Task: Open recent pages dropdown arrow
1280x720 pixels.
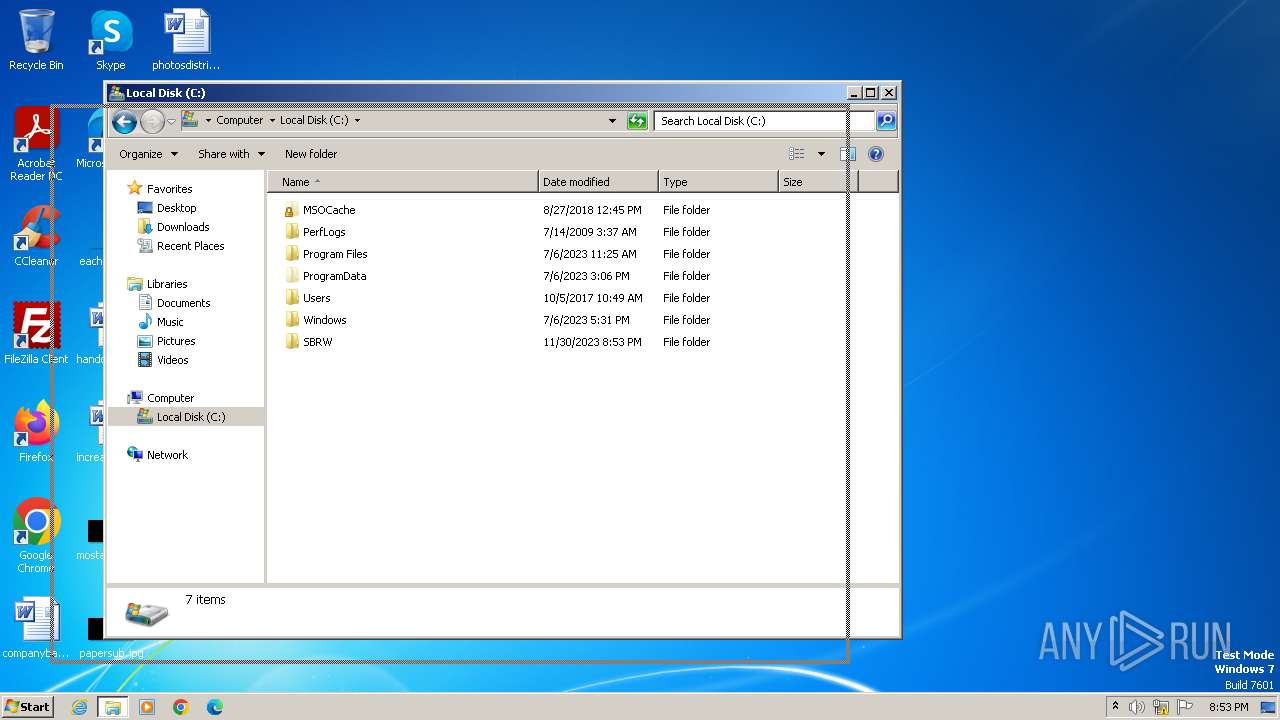Action: (171, 121)
